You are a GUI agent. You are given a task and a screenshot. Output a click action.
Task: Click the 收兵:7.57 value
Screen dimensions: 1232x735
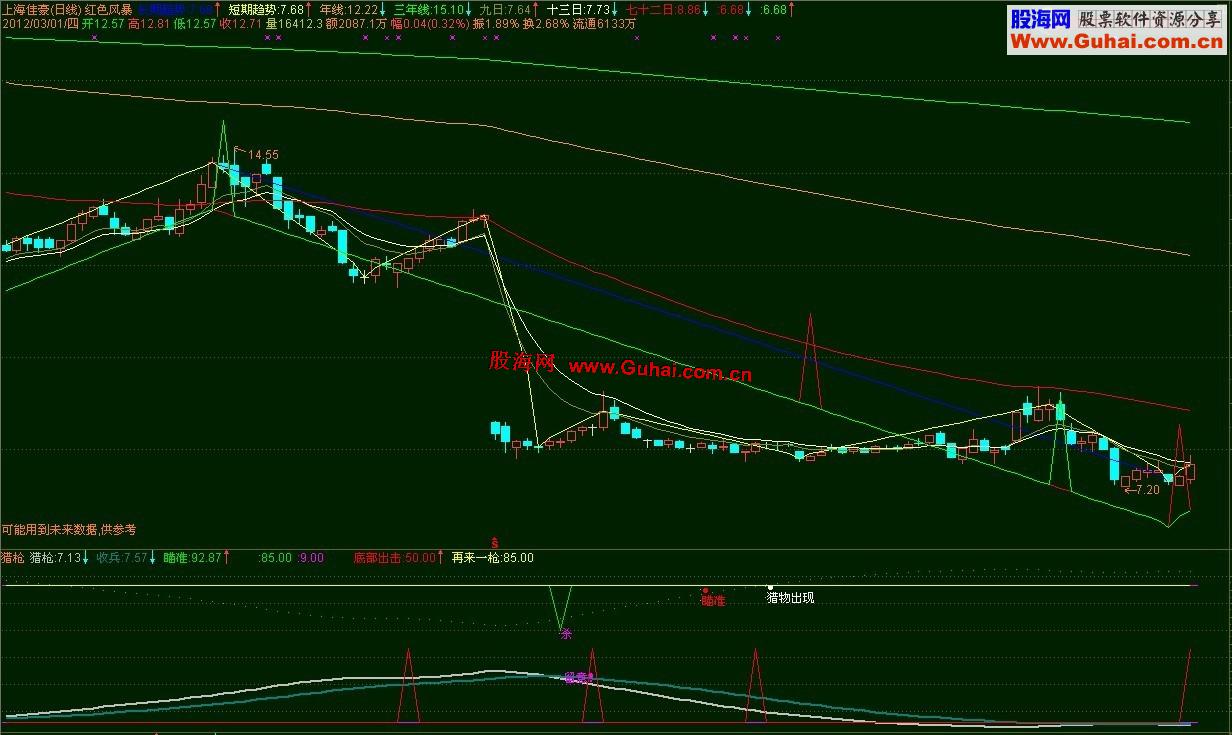121,558
